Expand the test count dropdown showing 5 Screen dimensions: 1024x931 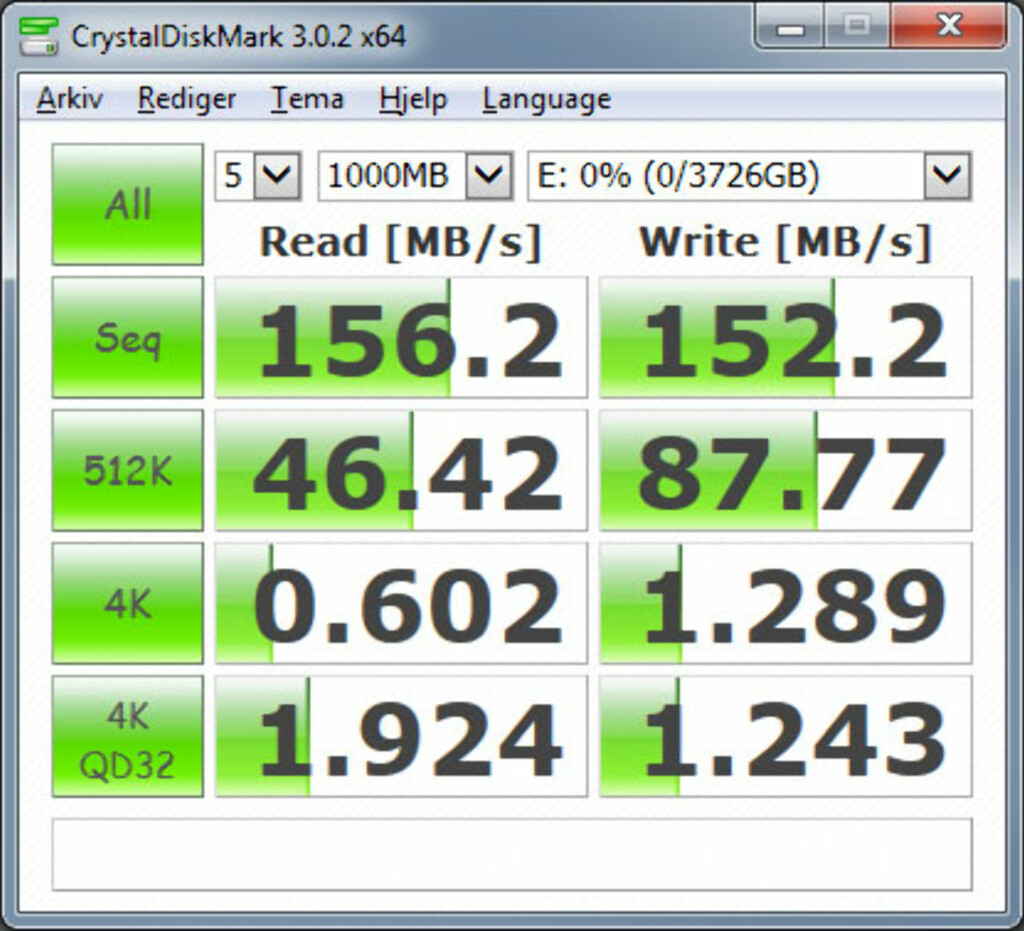coord(278,176)
